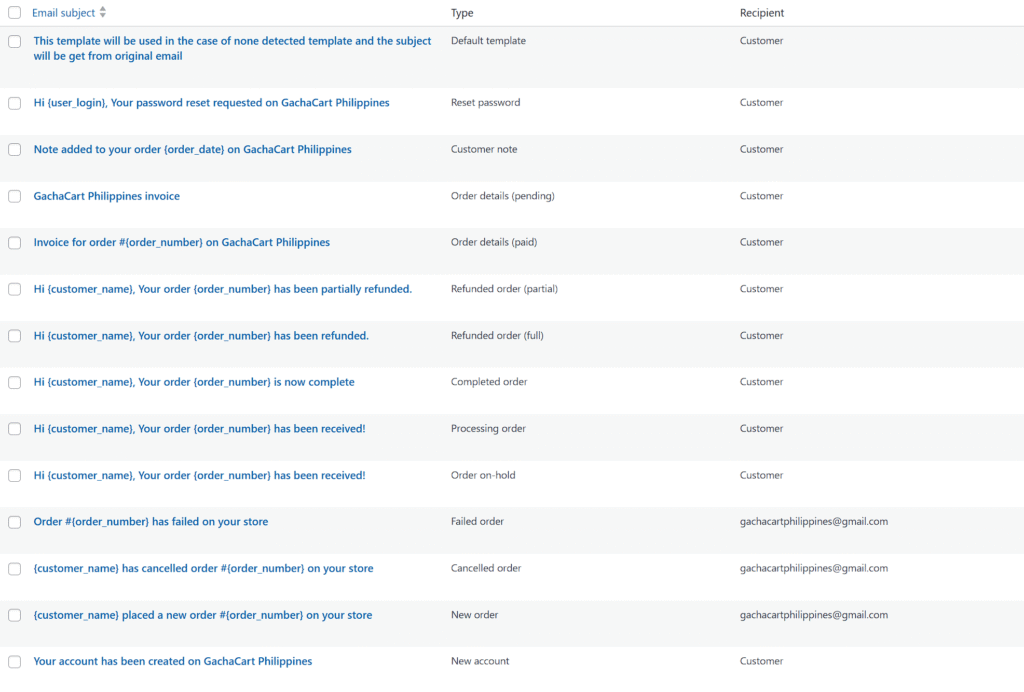Click the 'Completed order' type cell
This screenshot has width=1024, height=692.
(x=488, y=382)
